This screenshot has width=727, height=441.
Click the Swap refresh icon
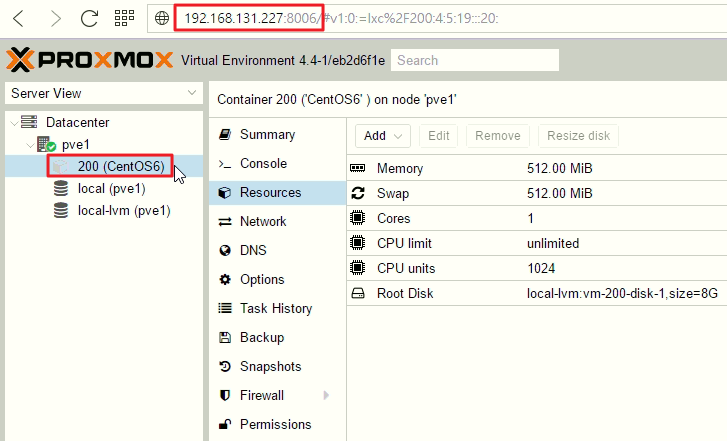pyautogui.click(x=357, y=193)
